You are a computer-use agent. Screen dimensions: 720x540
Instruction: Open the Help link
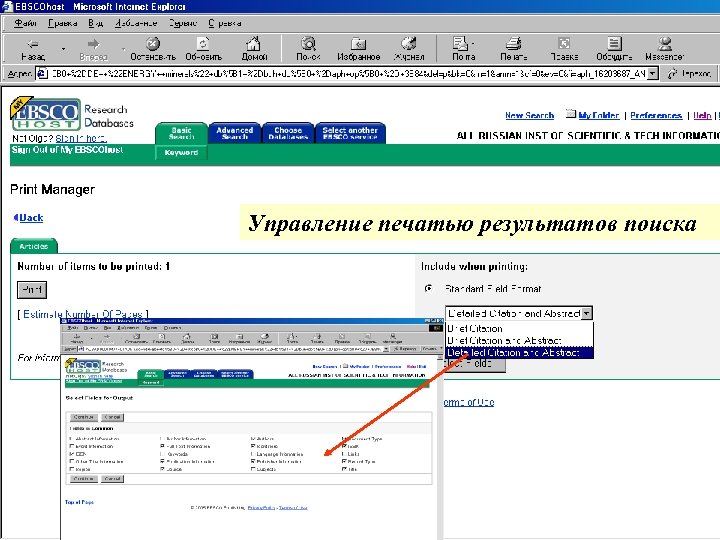702,115
